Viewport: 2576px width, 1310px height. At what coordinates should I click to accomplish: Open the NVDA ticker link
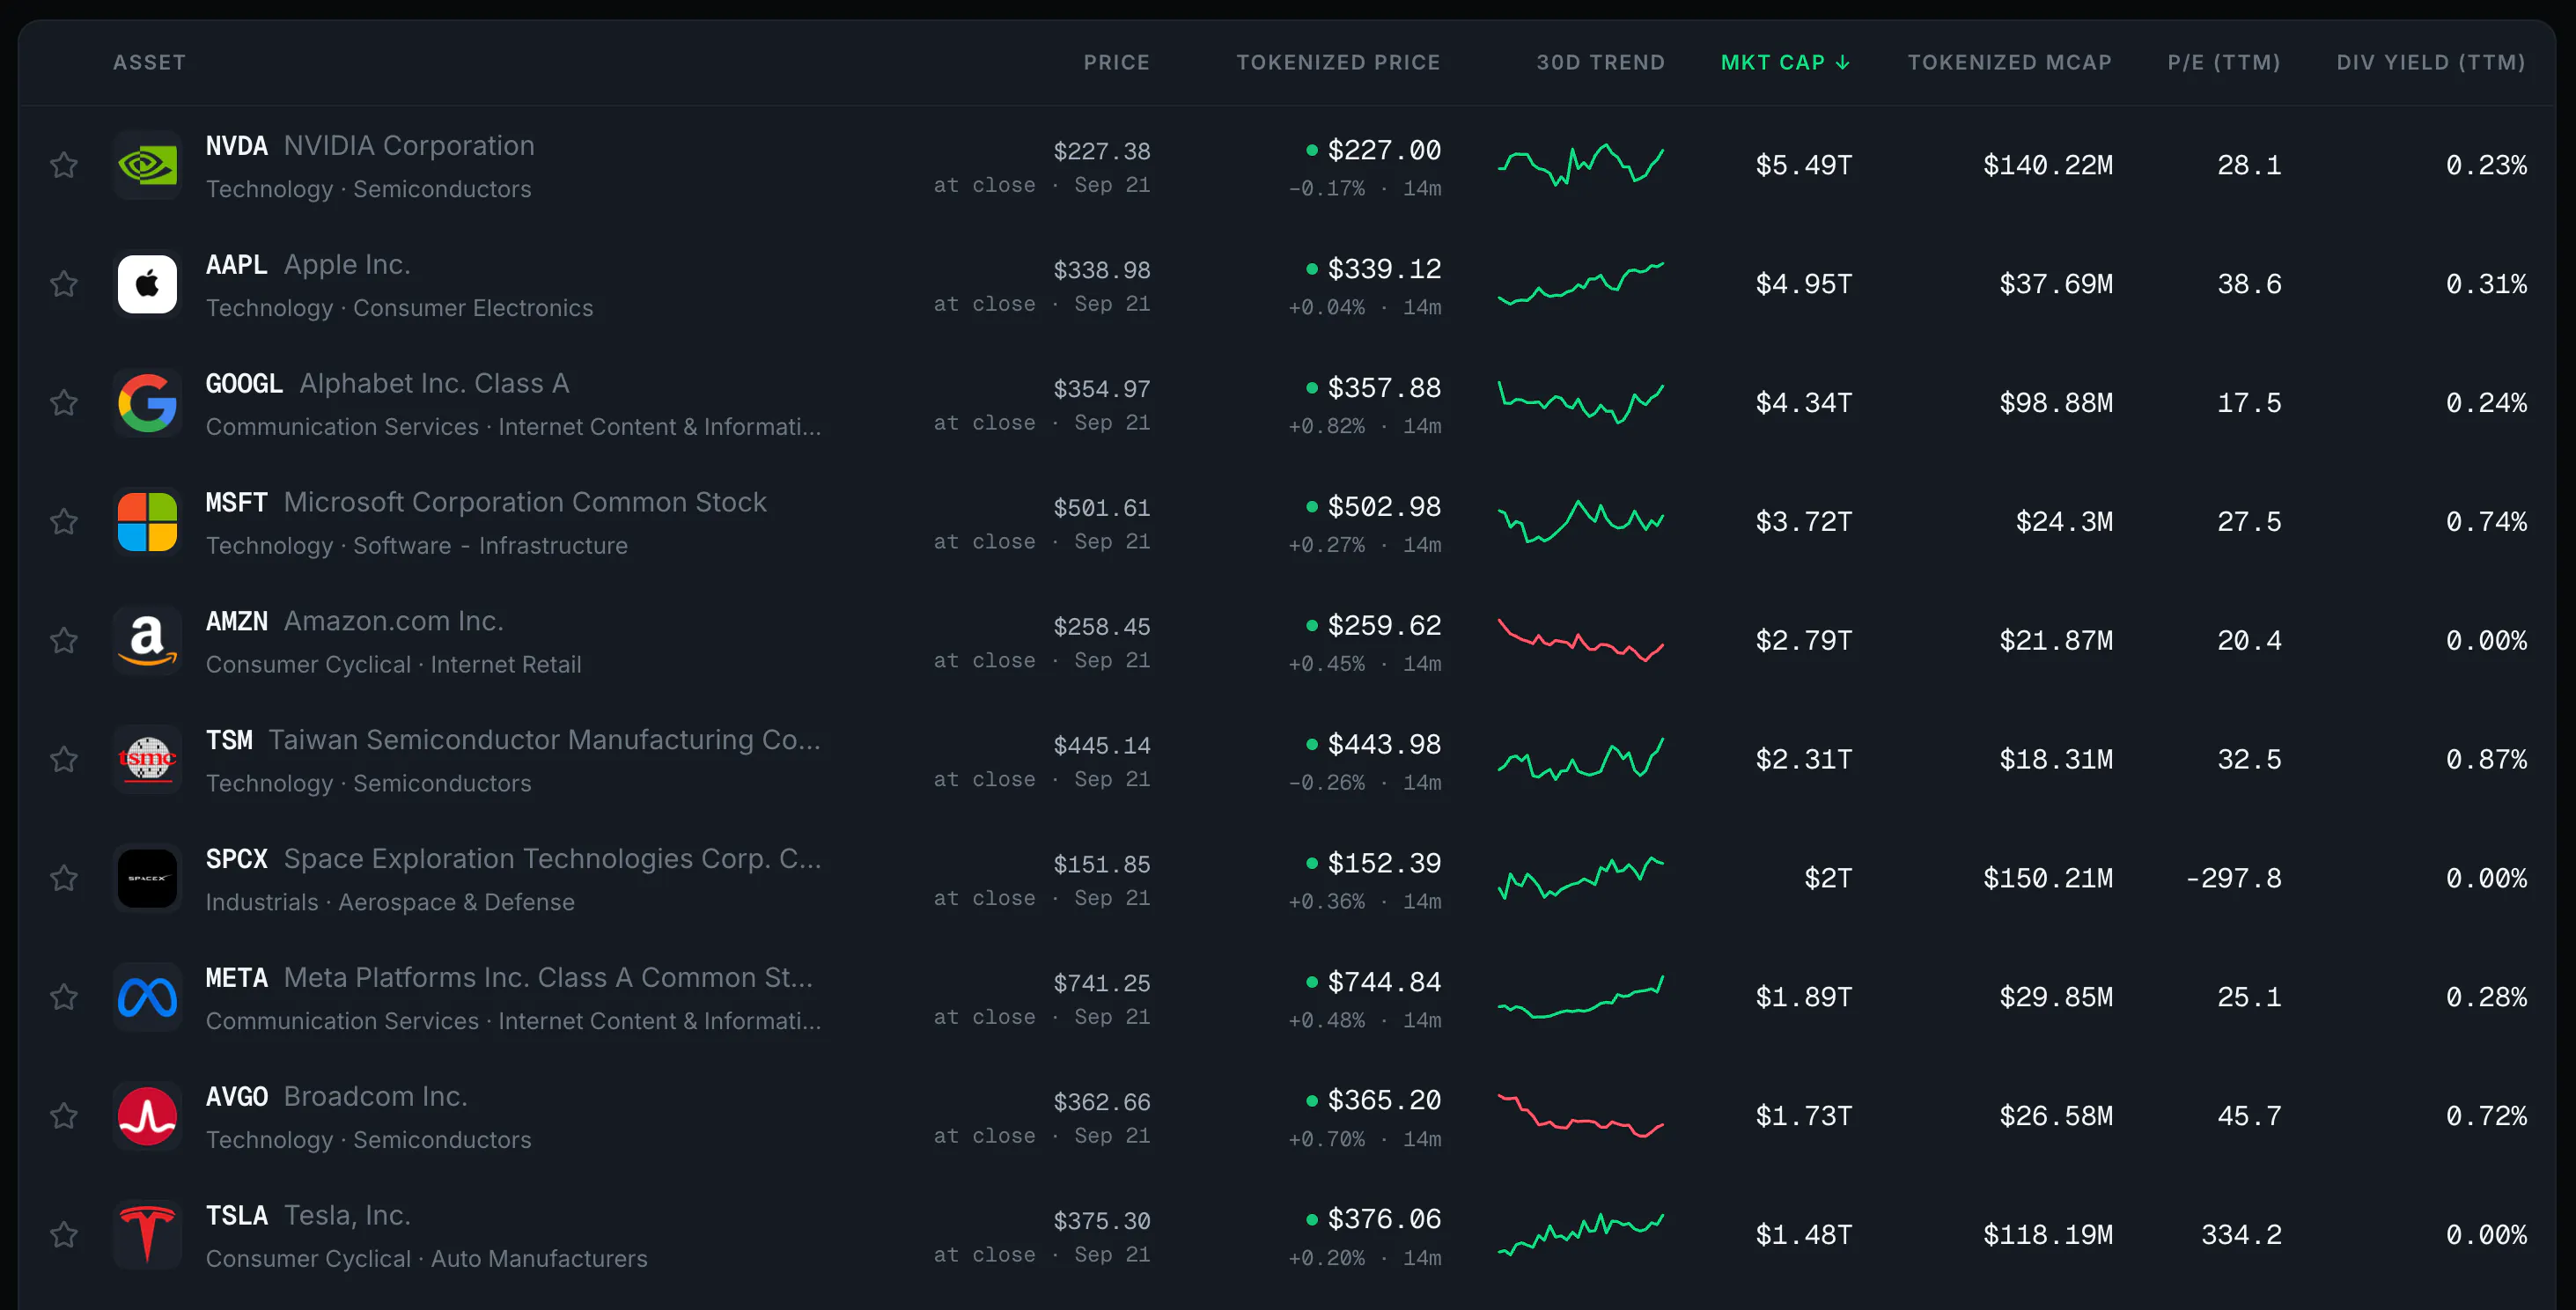(236, 146)
